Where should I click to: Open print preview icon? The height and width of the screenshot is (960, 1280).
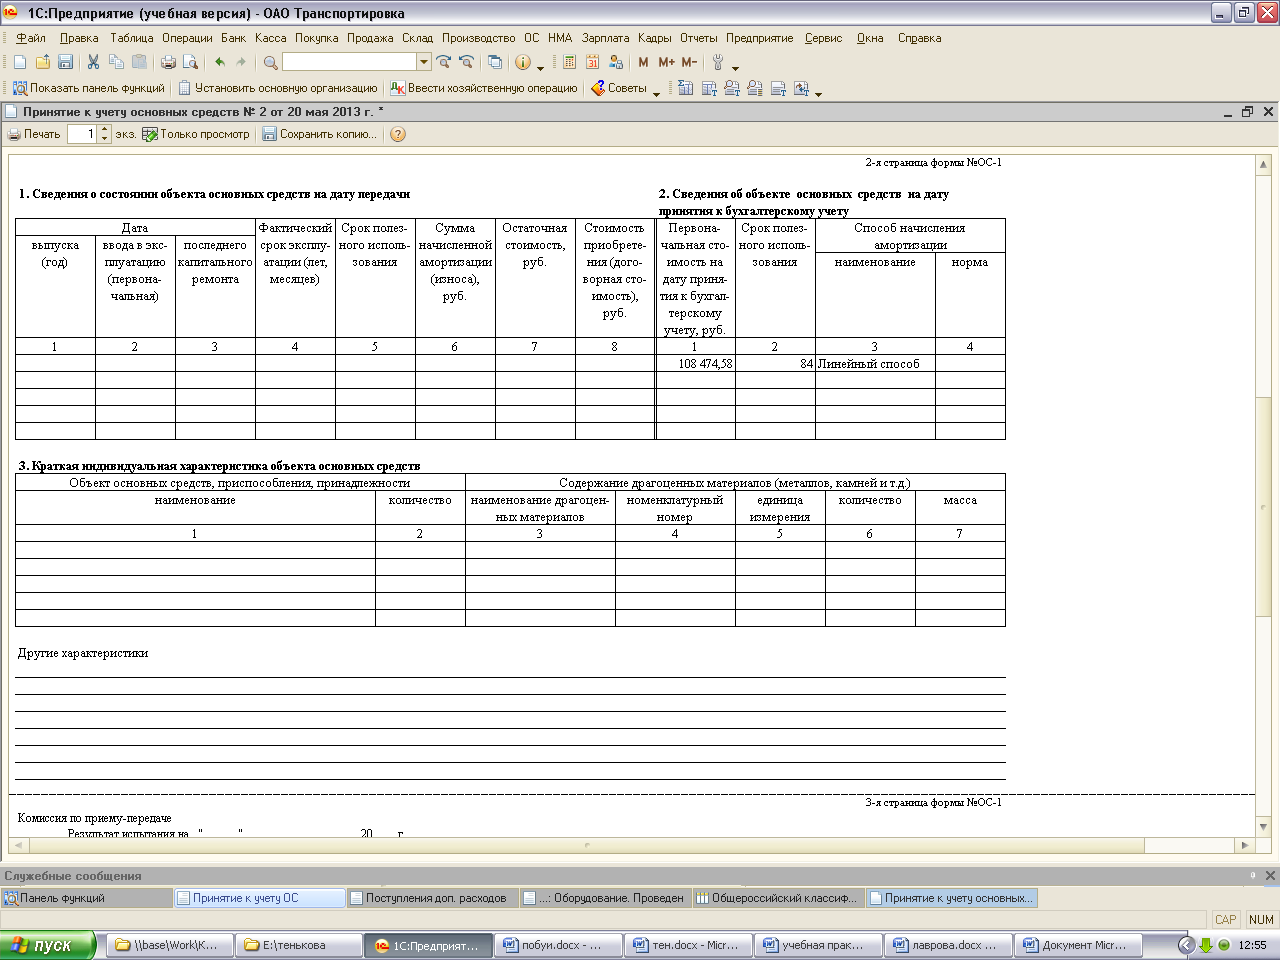pyautogui.click(x=191, y=62)
